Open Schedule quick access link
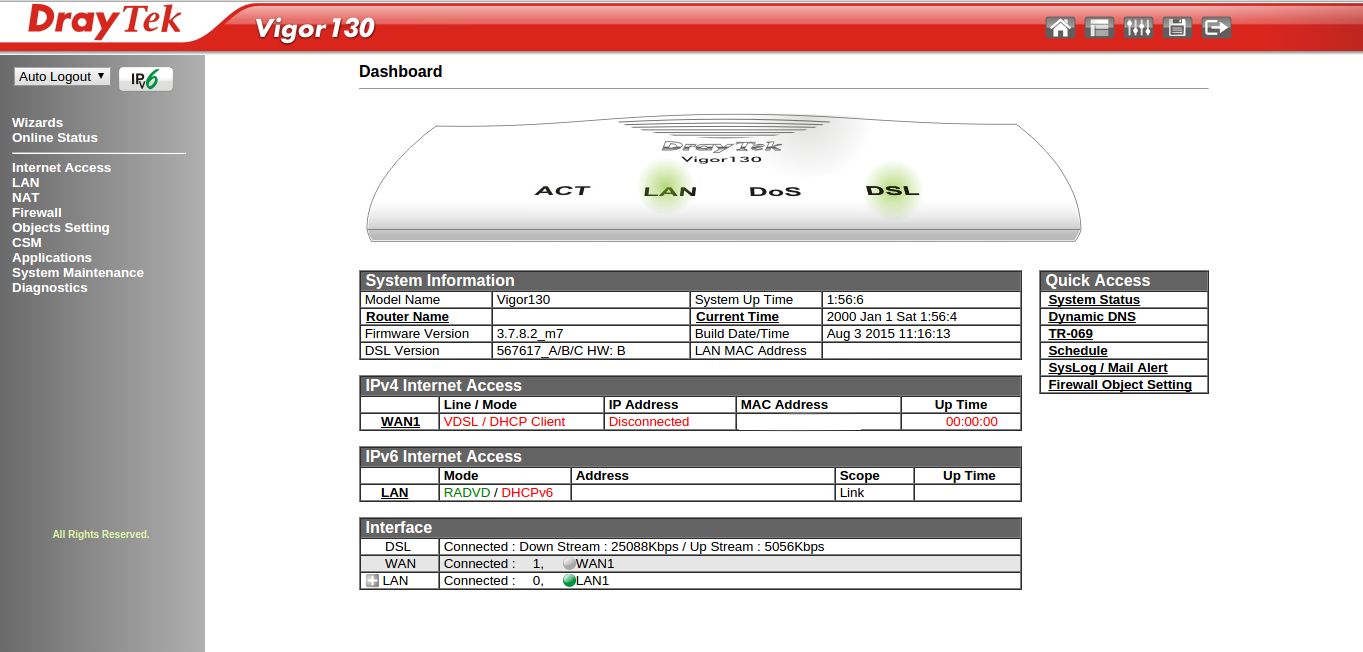This screenshot has height=652, width=1363. [1078, 351]
